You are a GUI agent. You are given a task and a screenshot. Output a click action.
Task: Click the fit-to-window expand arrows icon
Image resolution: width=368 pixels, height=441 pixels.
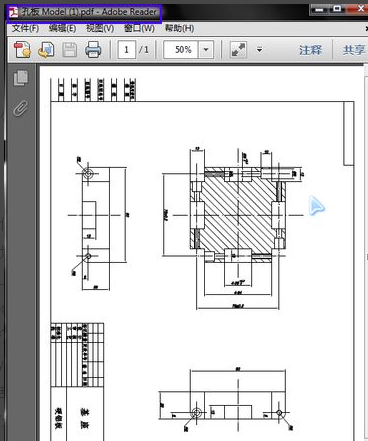coord(238,50)
